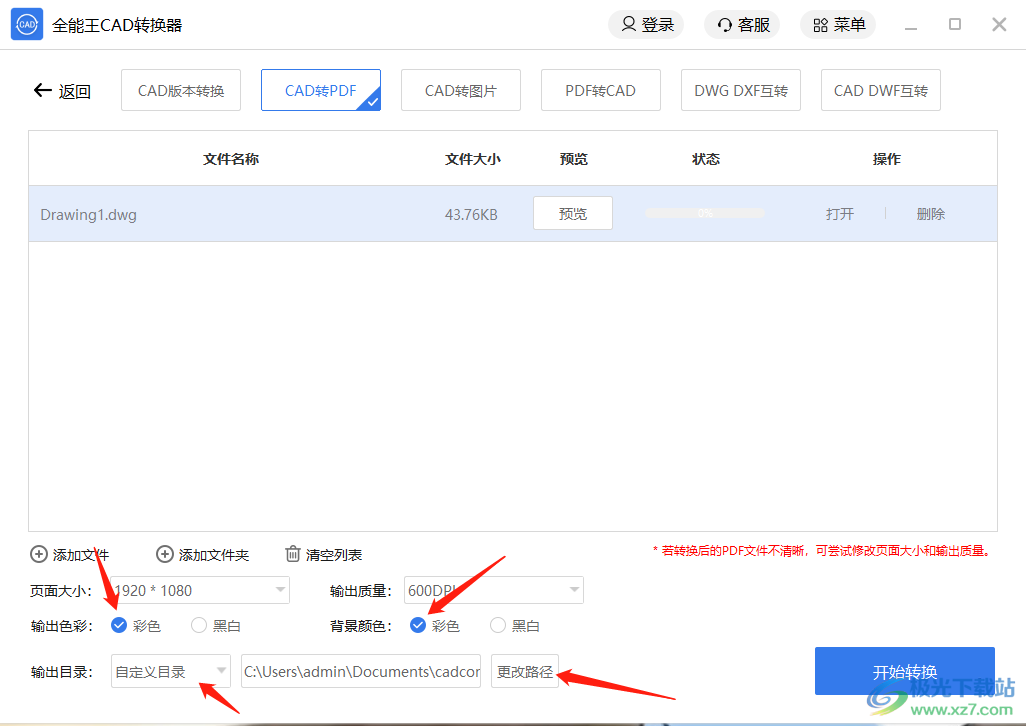Click the back arrow icon beside 返回
Screen dimensions: 1026x726
[x=43, y=90]
